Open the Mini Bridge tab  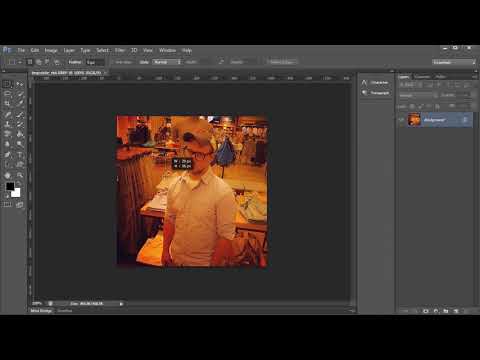pos(41,311)
